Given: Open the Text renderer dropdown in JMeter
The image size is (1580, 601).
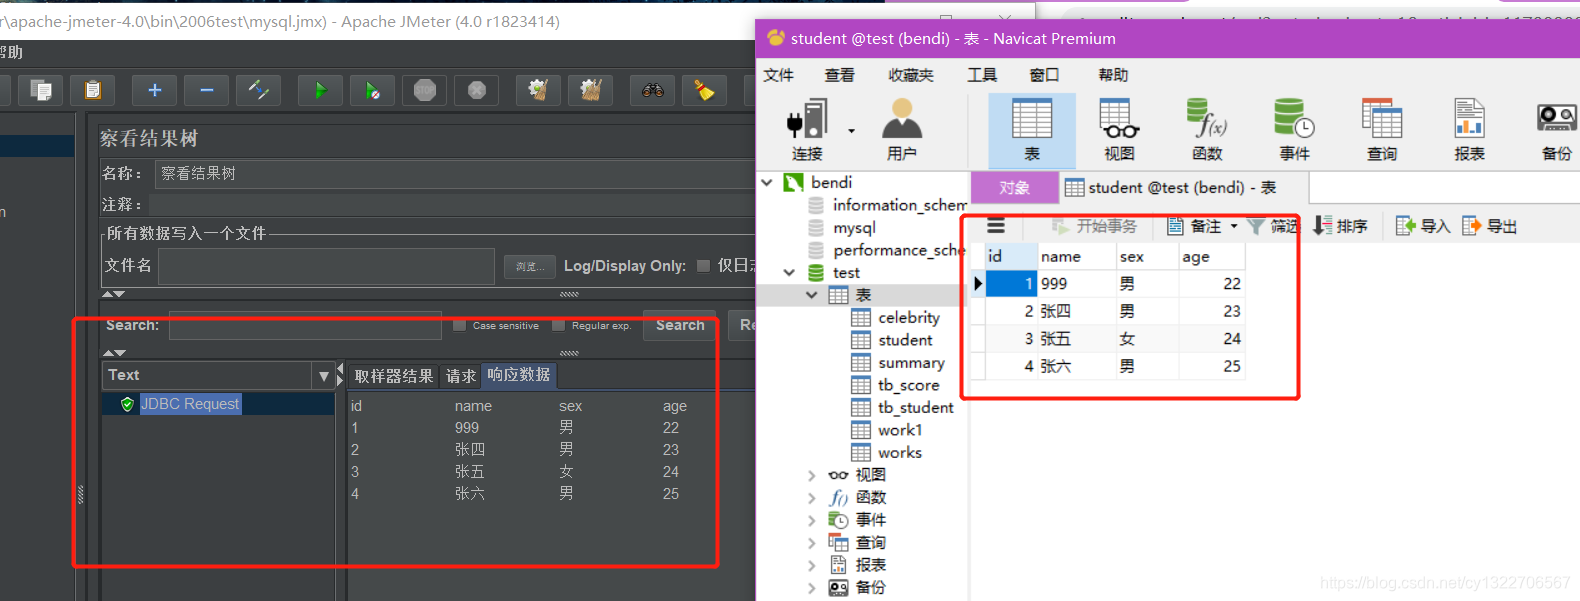Looking at the screenshot, I should pos(324,376).
